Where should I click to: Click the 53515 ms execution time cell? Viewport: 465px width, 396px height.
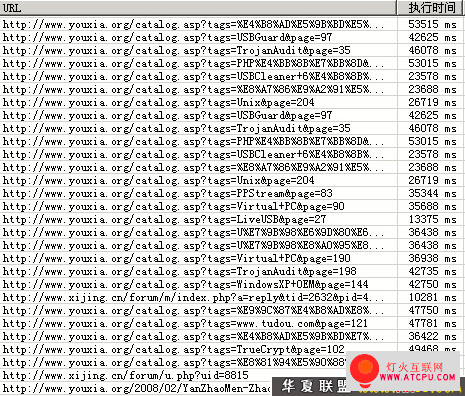click(x=431, y=24)
